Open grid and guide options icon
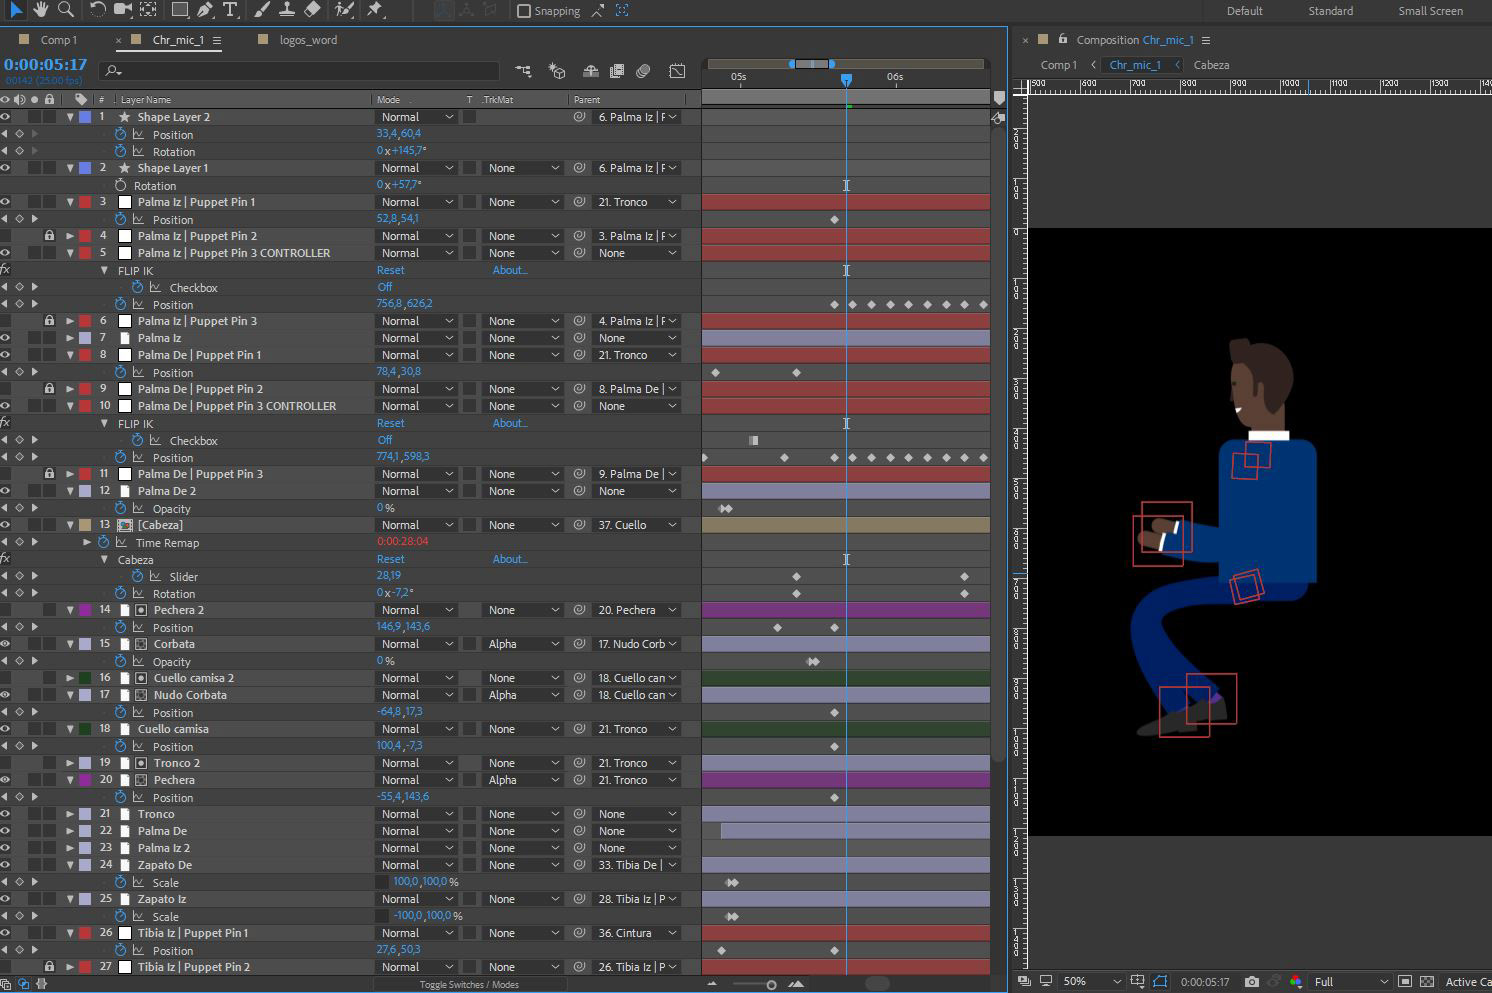This screenshot has width=1492, height=993. point(1138,982)
